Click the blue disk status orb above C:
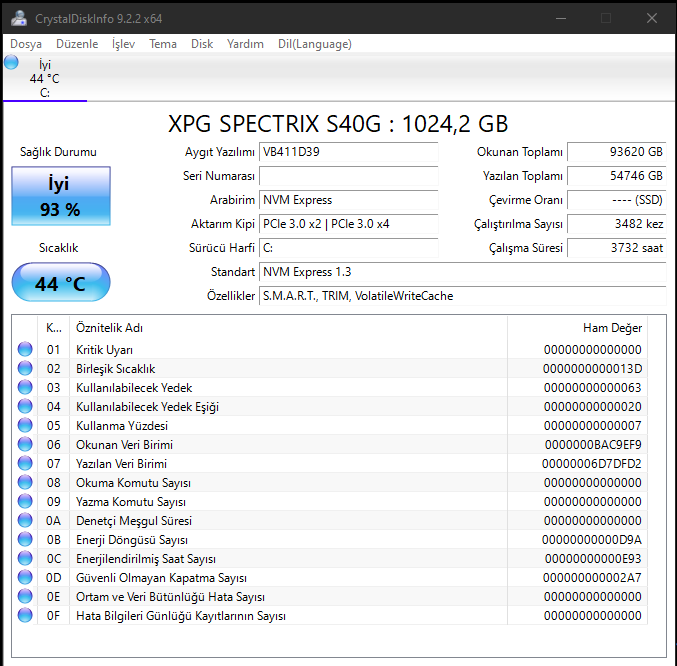This screenshot has height=666, width=677. click(11, 63)
